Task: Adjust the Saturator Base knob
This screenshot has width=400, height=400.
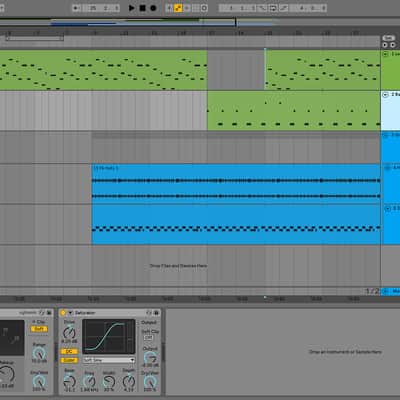Action: coord(70,381)
